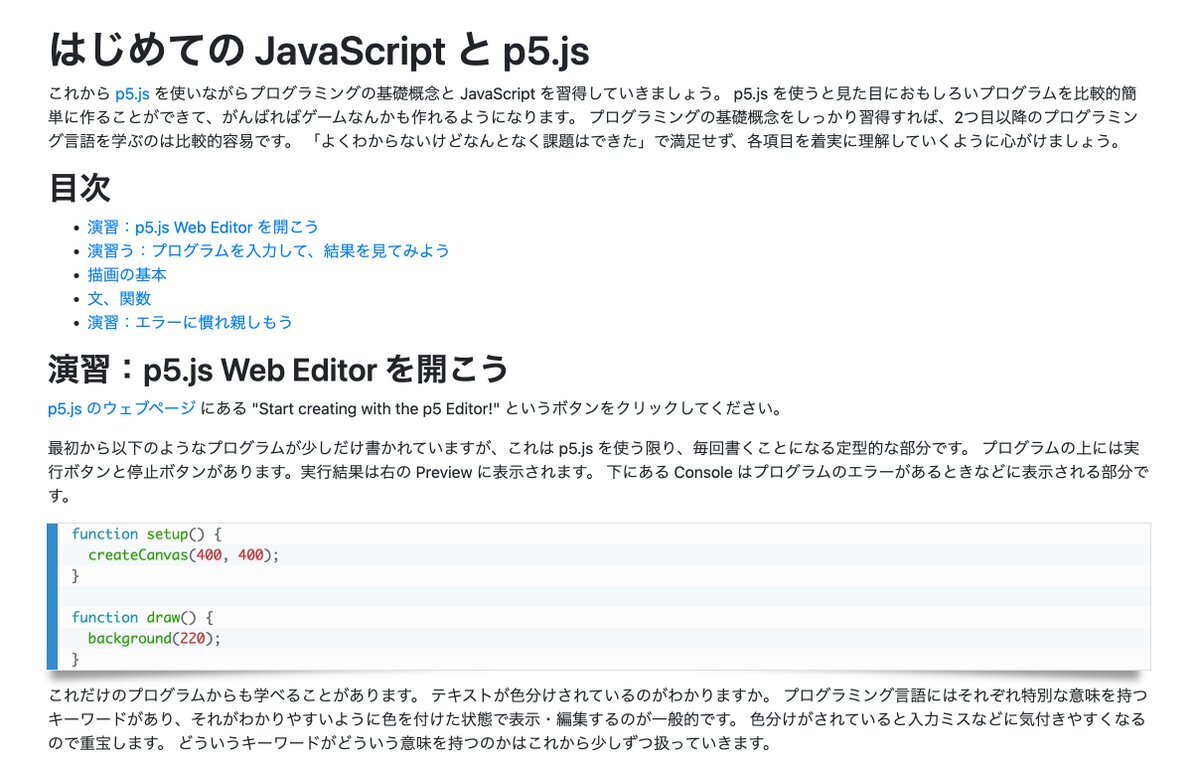The image size is (1200, 765).
Task: Follow the '文、関数' contents link
Action: click(119, 299)
